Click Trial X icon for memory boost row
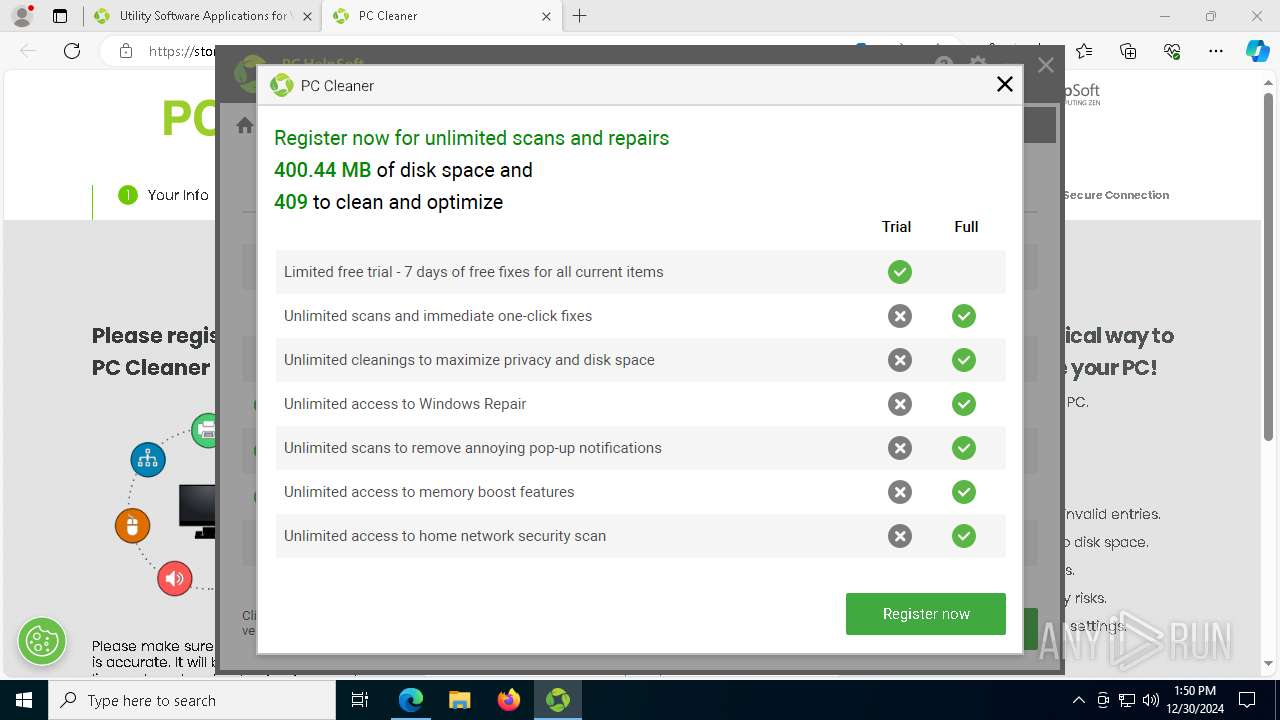The image size is (1280, 720). (900, 492)
